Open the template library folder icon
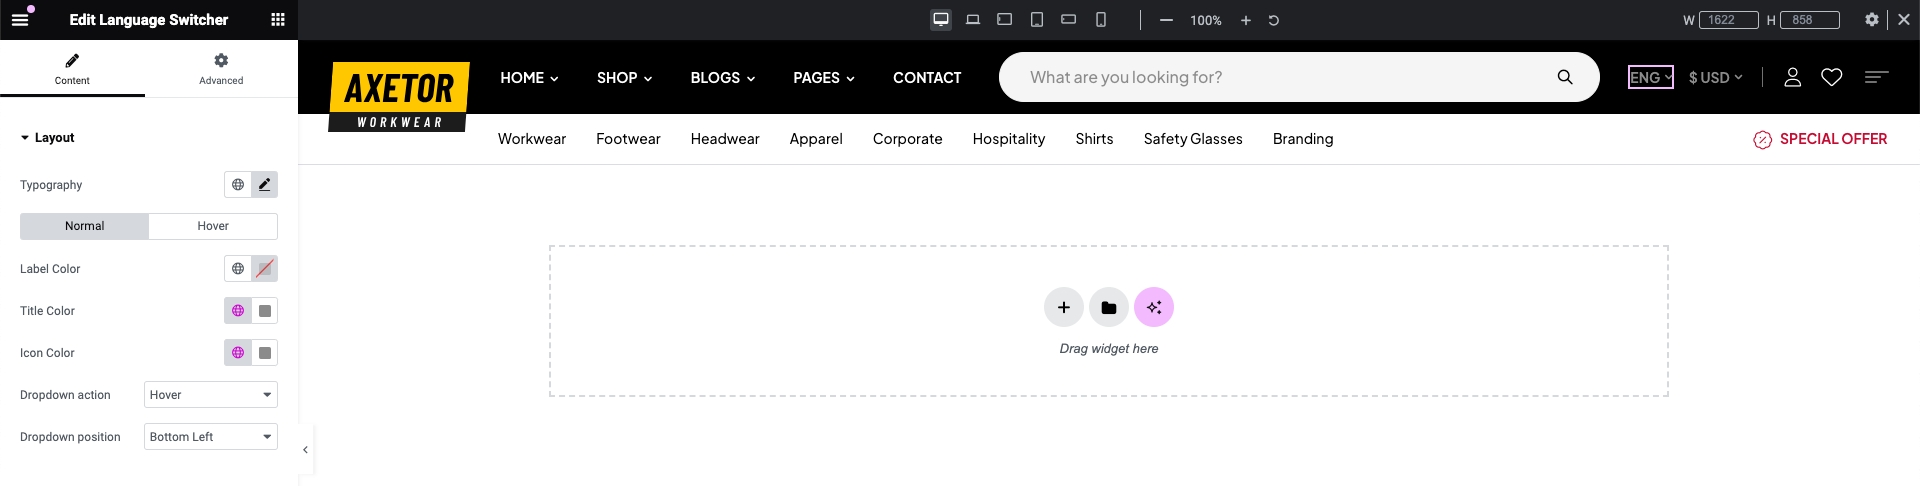Image resolution: width=1920 pixels, height=486 pixels. (x=1108, y=307)
